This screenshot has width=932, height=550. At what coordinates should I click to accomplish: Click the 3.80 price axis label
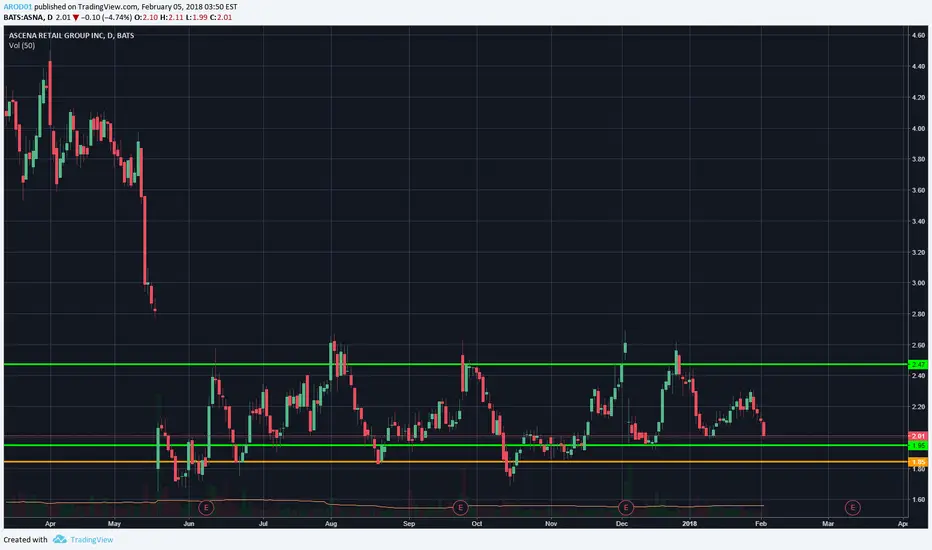tap(918, 159)
